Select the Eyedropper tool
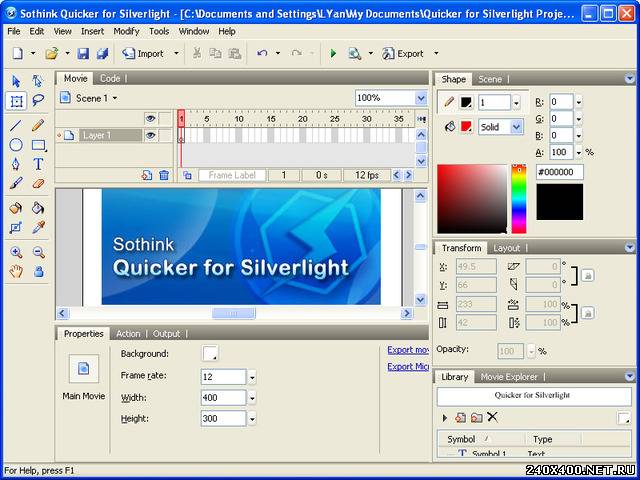Screen dimensions: 640x480 (x=38, y=227)
